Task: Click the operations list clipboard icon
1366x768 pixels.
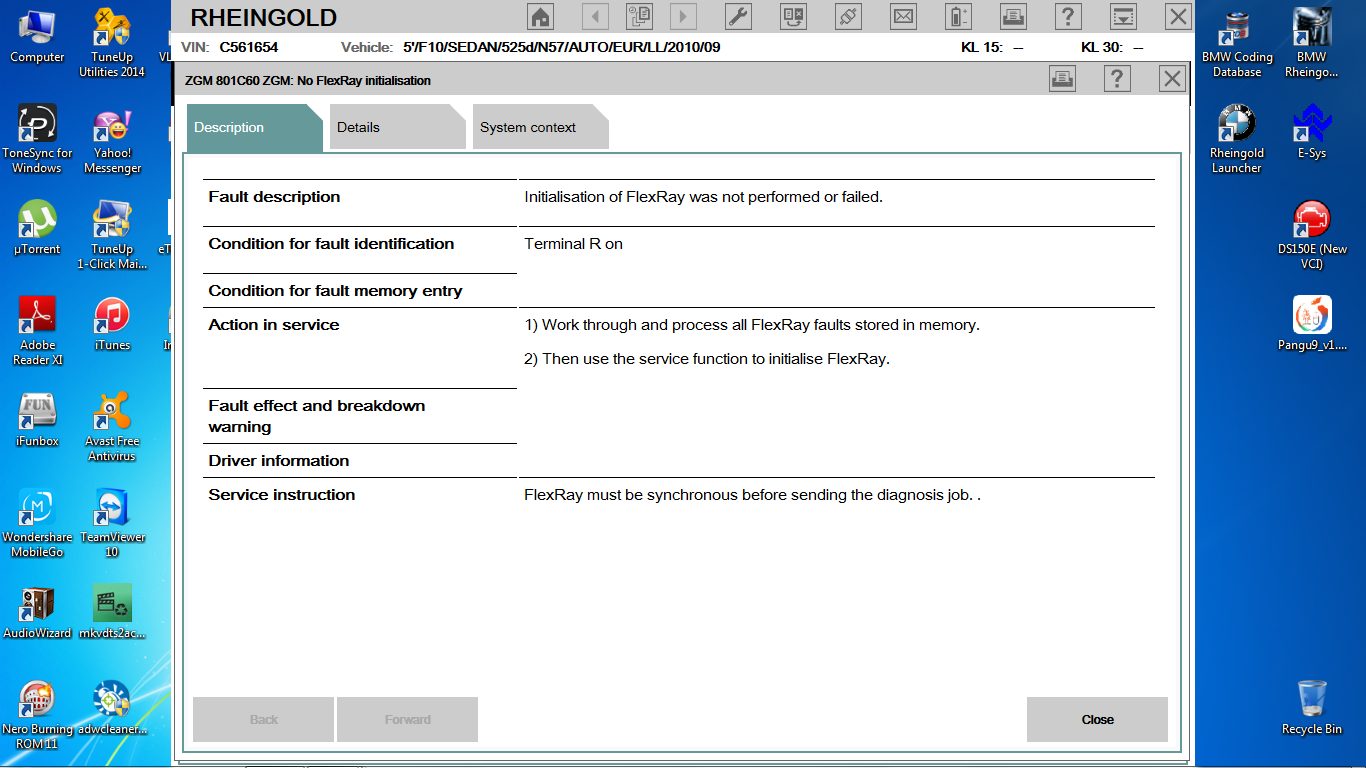Action: tap(639, 16)
